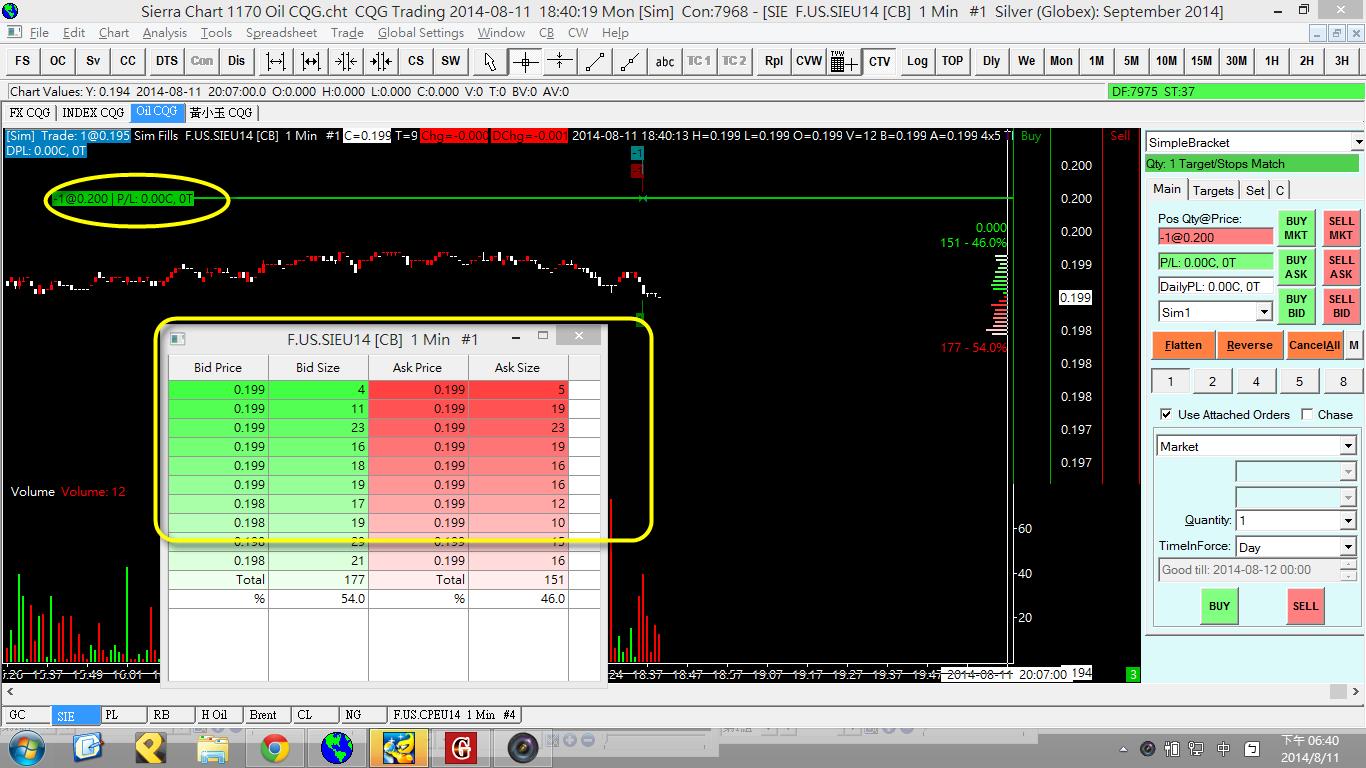
Task: Click the expand bar spacing icon
Action: [x=276, y=61]
